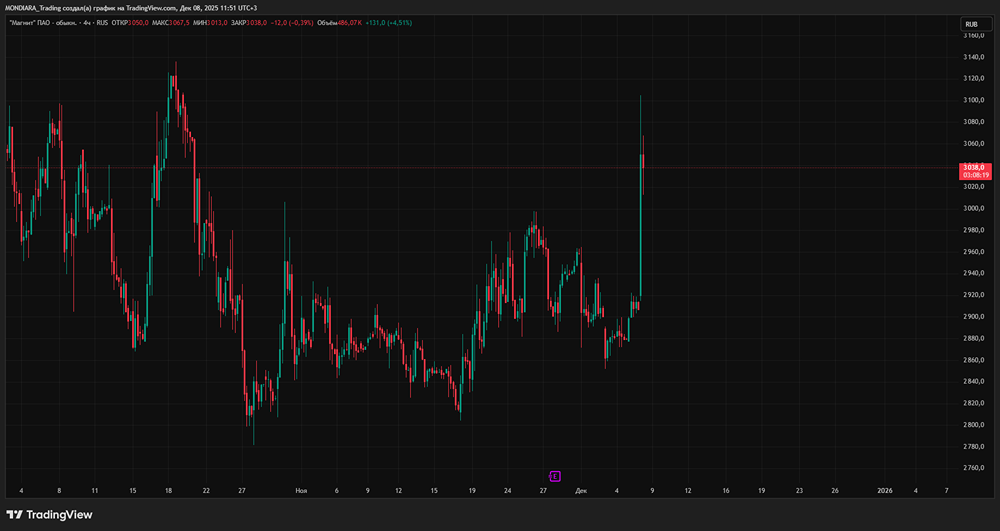Click the МАКС 3067,5 high value
Viewport: 1000px width, 531px height.
click(172, 23)
